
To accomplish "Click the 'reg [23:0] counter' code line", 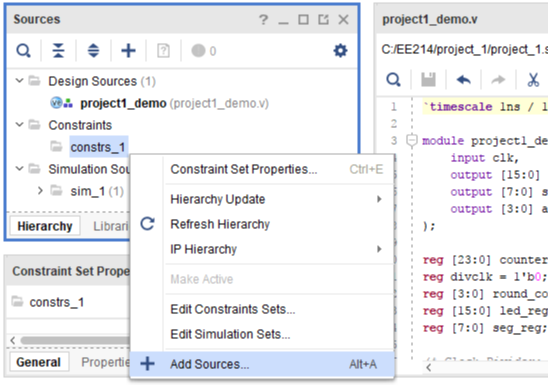I will pos(485,260).
